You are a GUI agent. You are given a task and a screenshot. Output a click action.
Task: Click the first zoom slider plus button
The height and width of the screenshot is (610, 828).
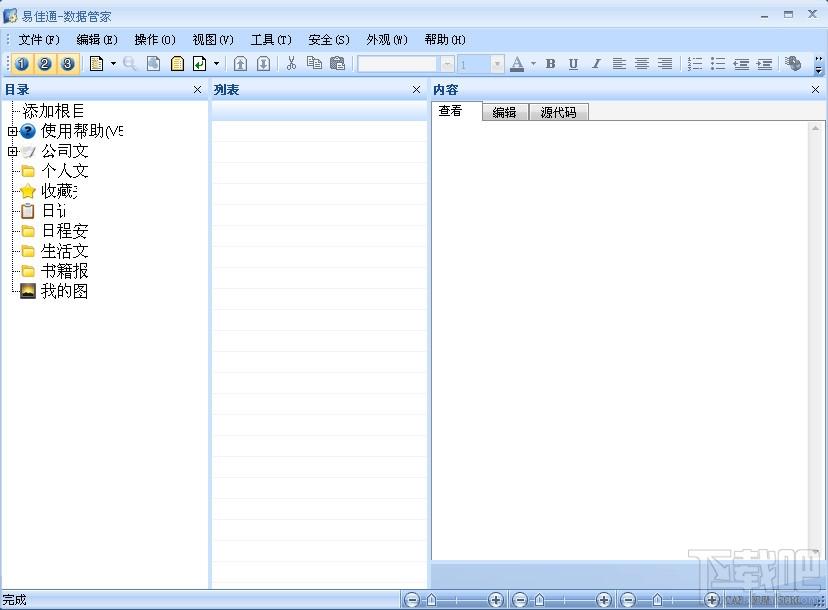click(x=495, y=600)
